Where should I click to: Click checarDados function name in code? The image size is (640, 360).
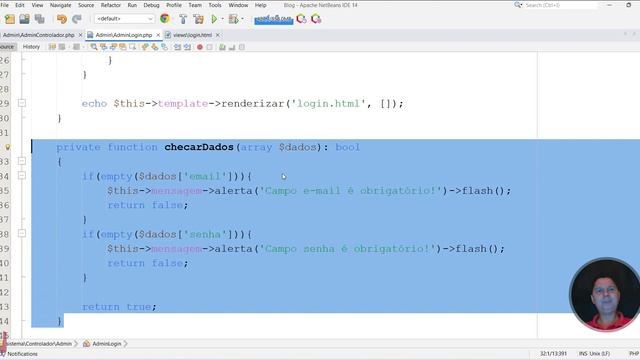click(x=199, y=147)
